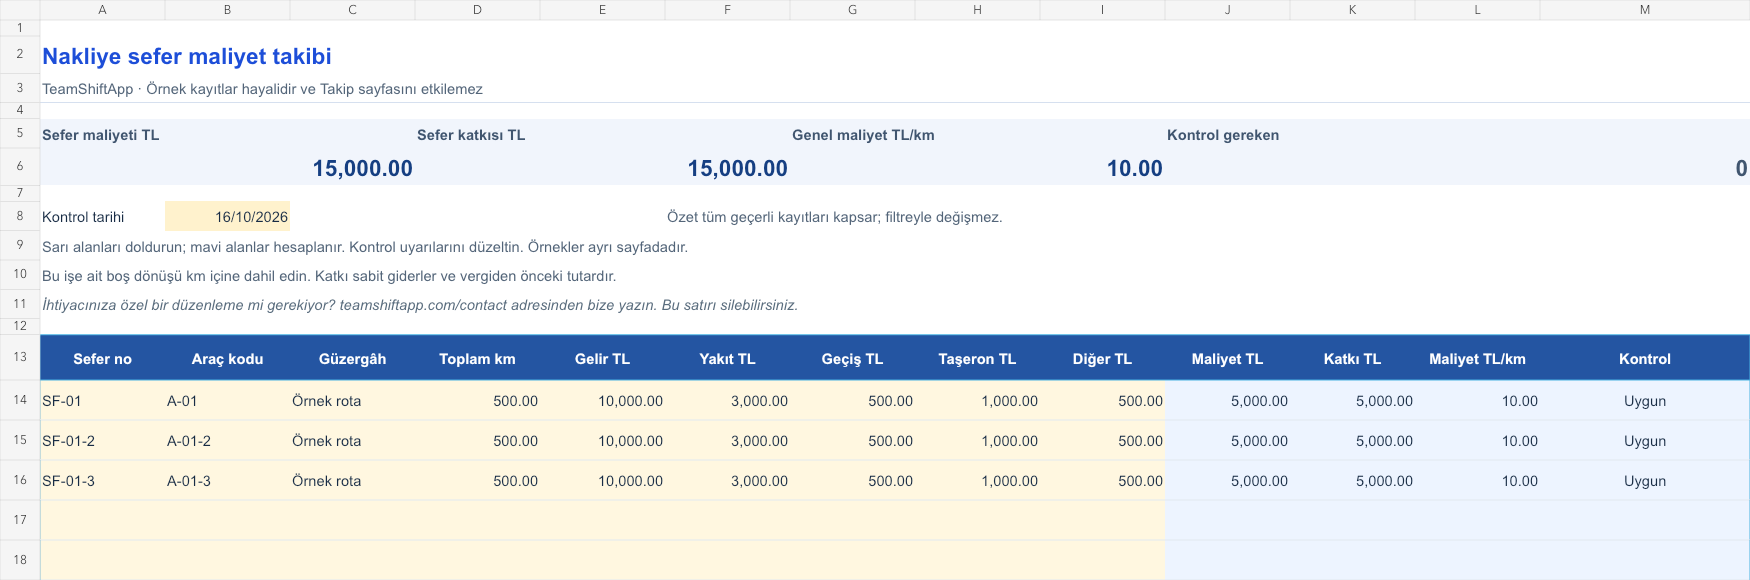
Task: Select 'Örnek rota' cell in SF-01-2 row
Action: tap(352, 441)
